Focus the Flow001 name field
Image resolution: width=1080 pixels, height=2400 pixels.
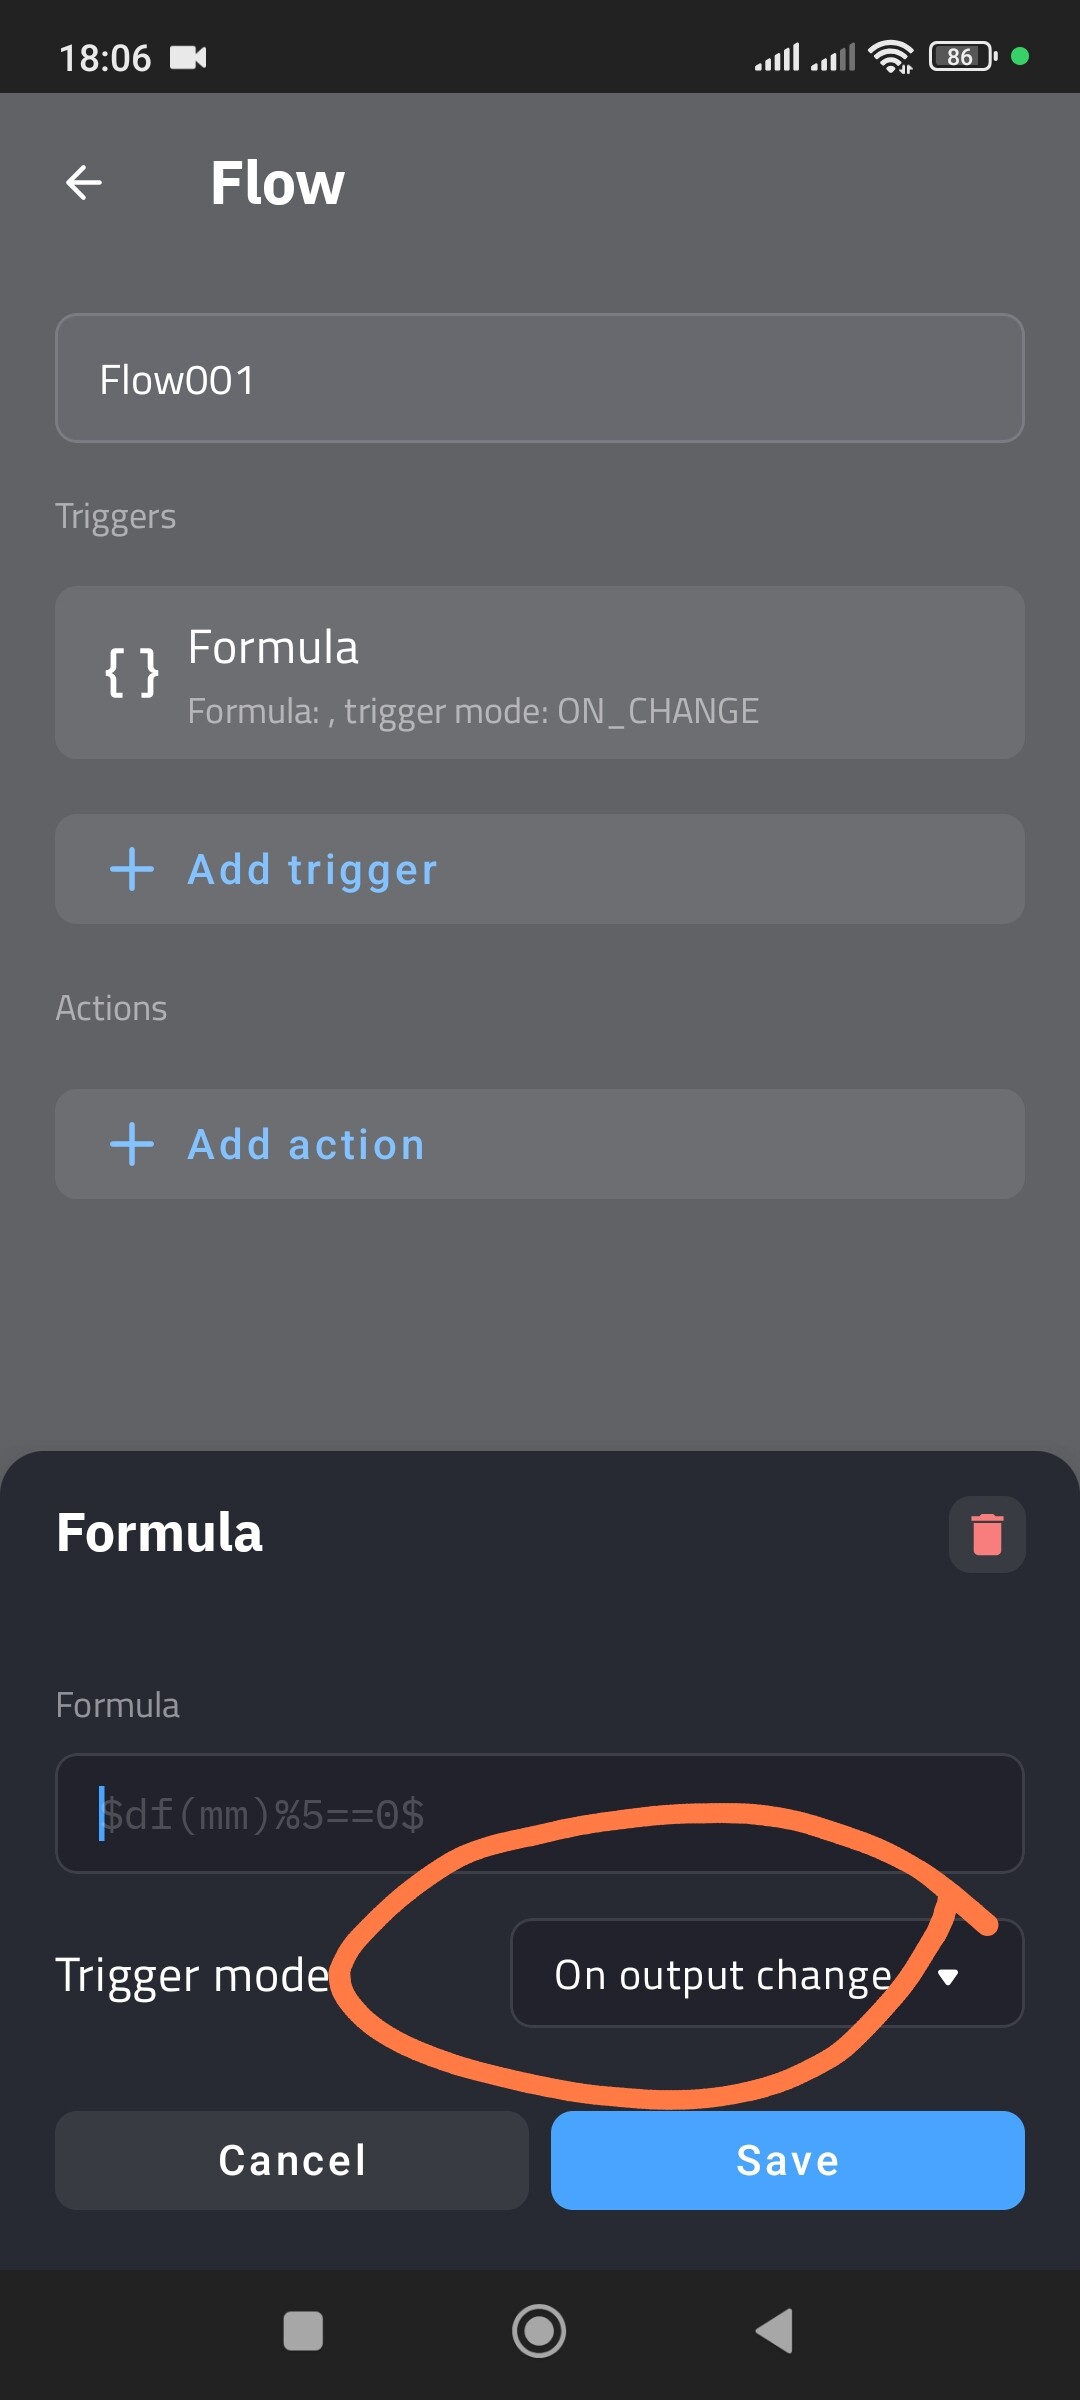pos(540,379)
